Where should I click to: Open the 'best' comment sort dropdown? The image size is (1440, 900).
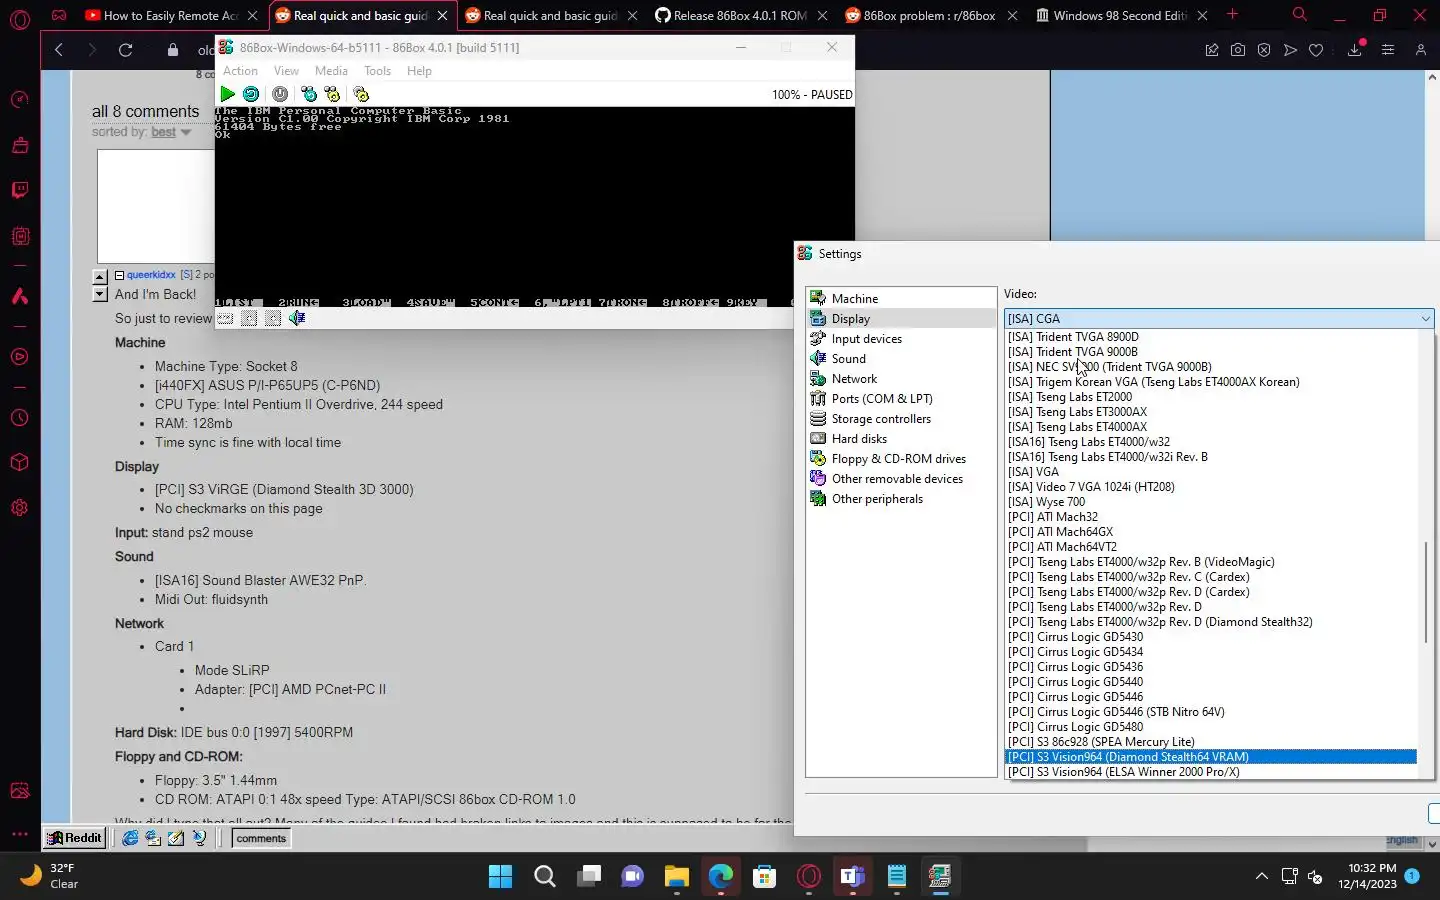[171, 132]
